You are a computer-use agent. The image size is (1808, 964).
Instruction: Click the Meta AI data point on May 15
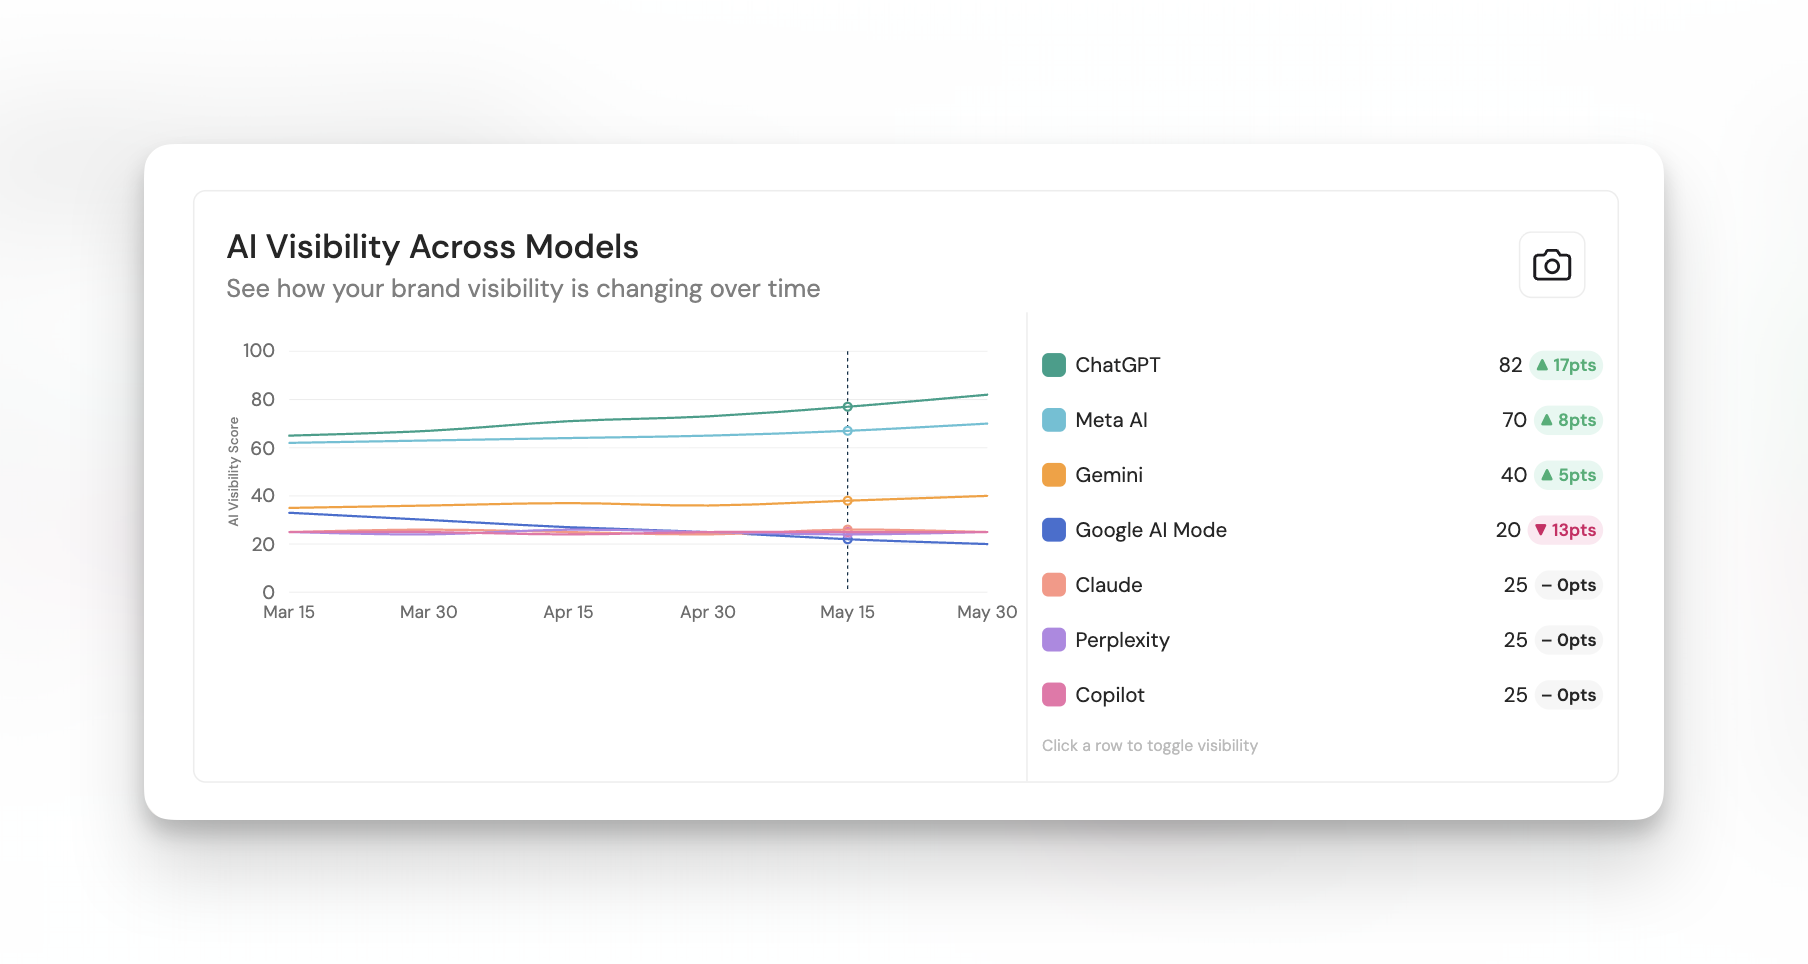pyautogui.click(x=847, y=431)
